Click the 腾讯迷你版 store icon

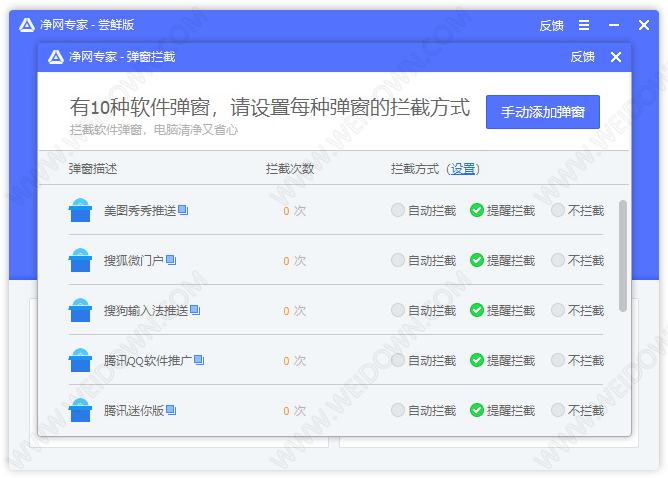click(80, 410)
